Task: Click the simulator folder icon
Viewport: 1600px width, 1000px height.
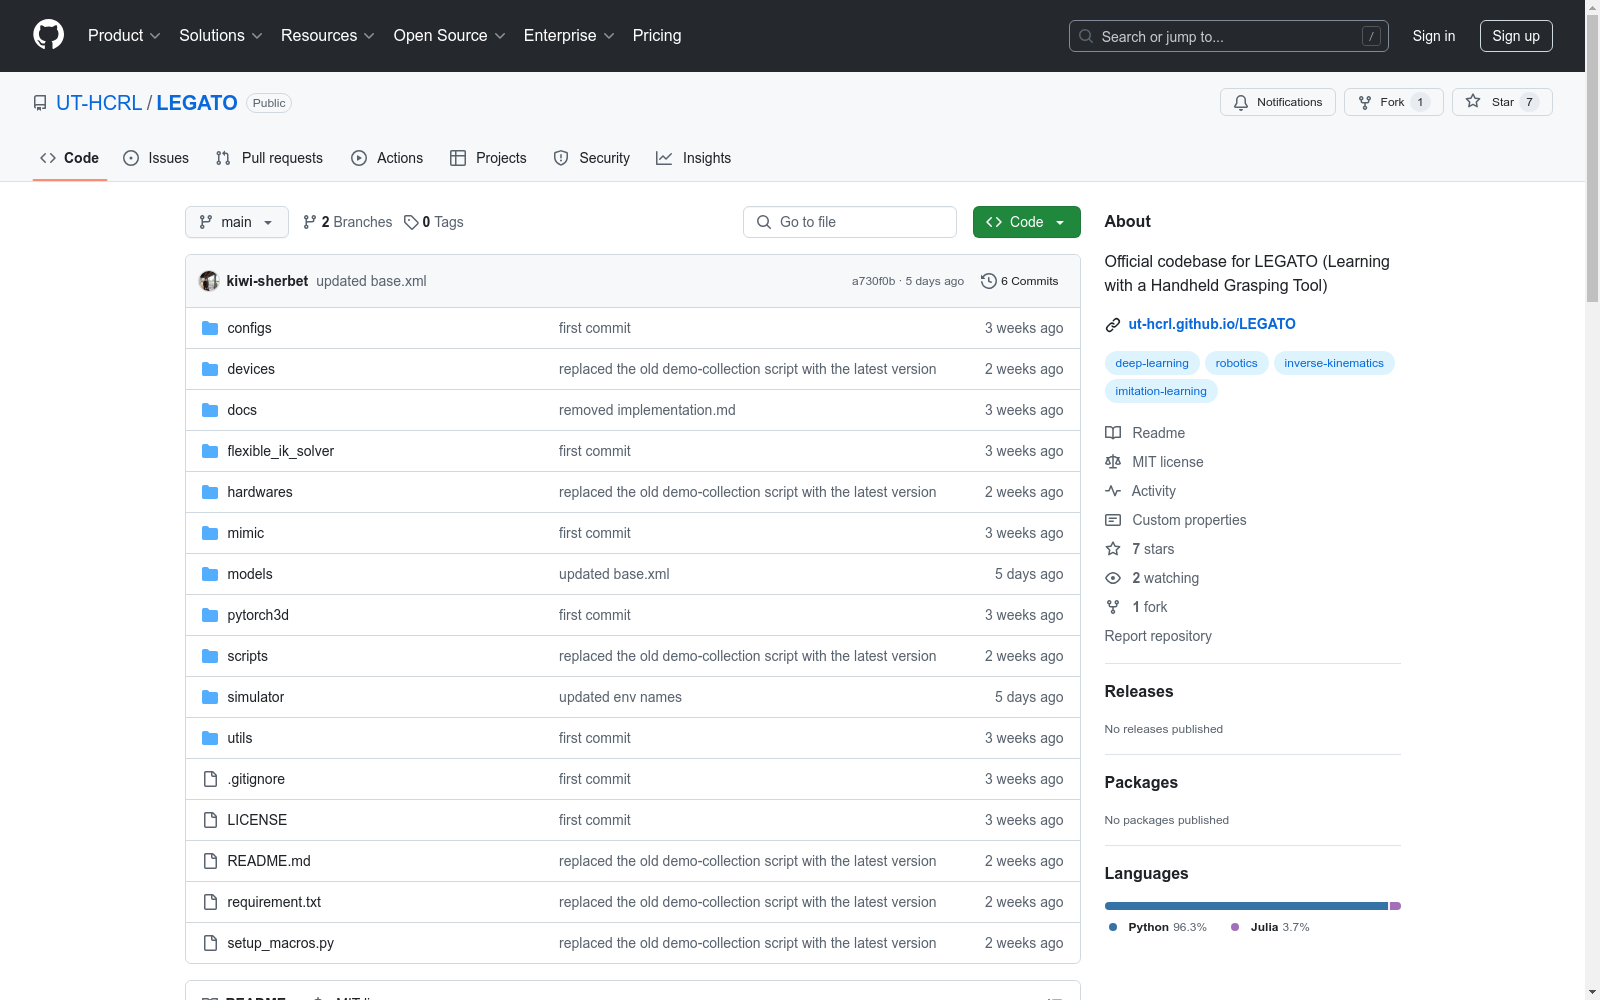Action: [210, 697]
